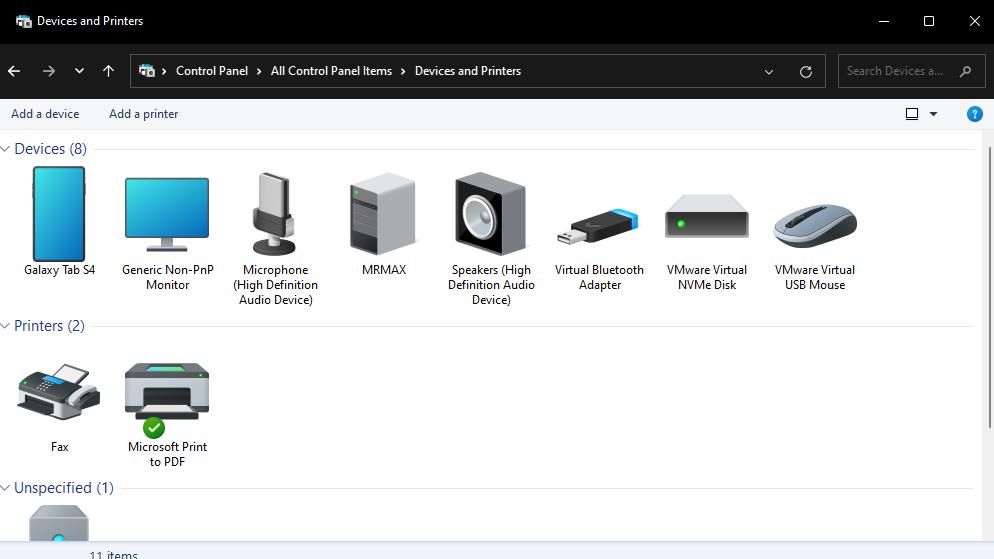Screen dimensions: 994x559
Task: Navigate to Control Panel breadcrumb
Action: pos(212,71)
